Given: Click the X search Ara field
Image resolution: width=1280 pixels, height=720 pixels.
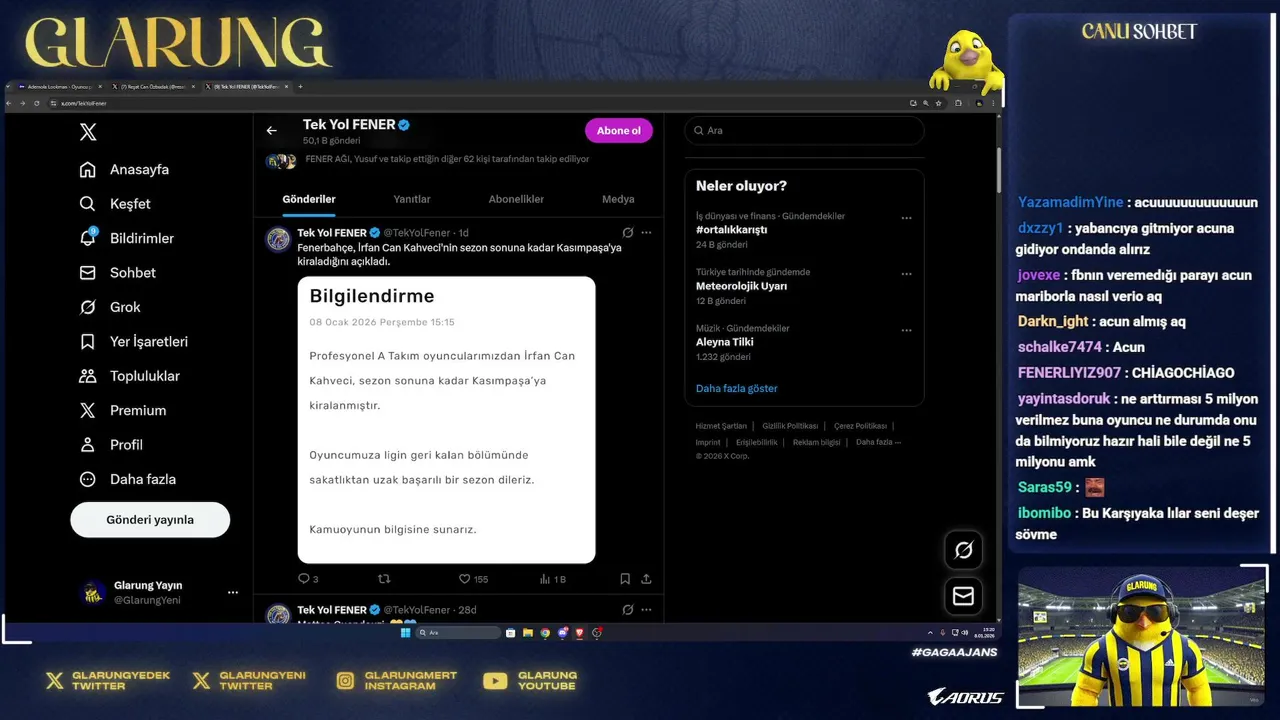Looking at the screenshot, I should click(x=804, y=131).
